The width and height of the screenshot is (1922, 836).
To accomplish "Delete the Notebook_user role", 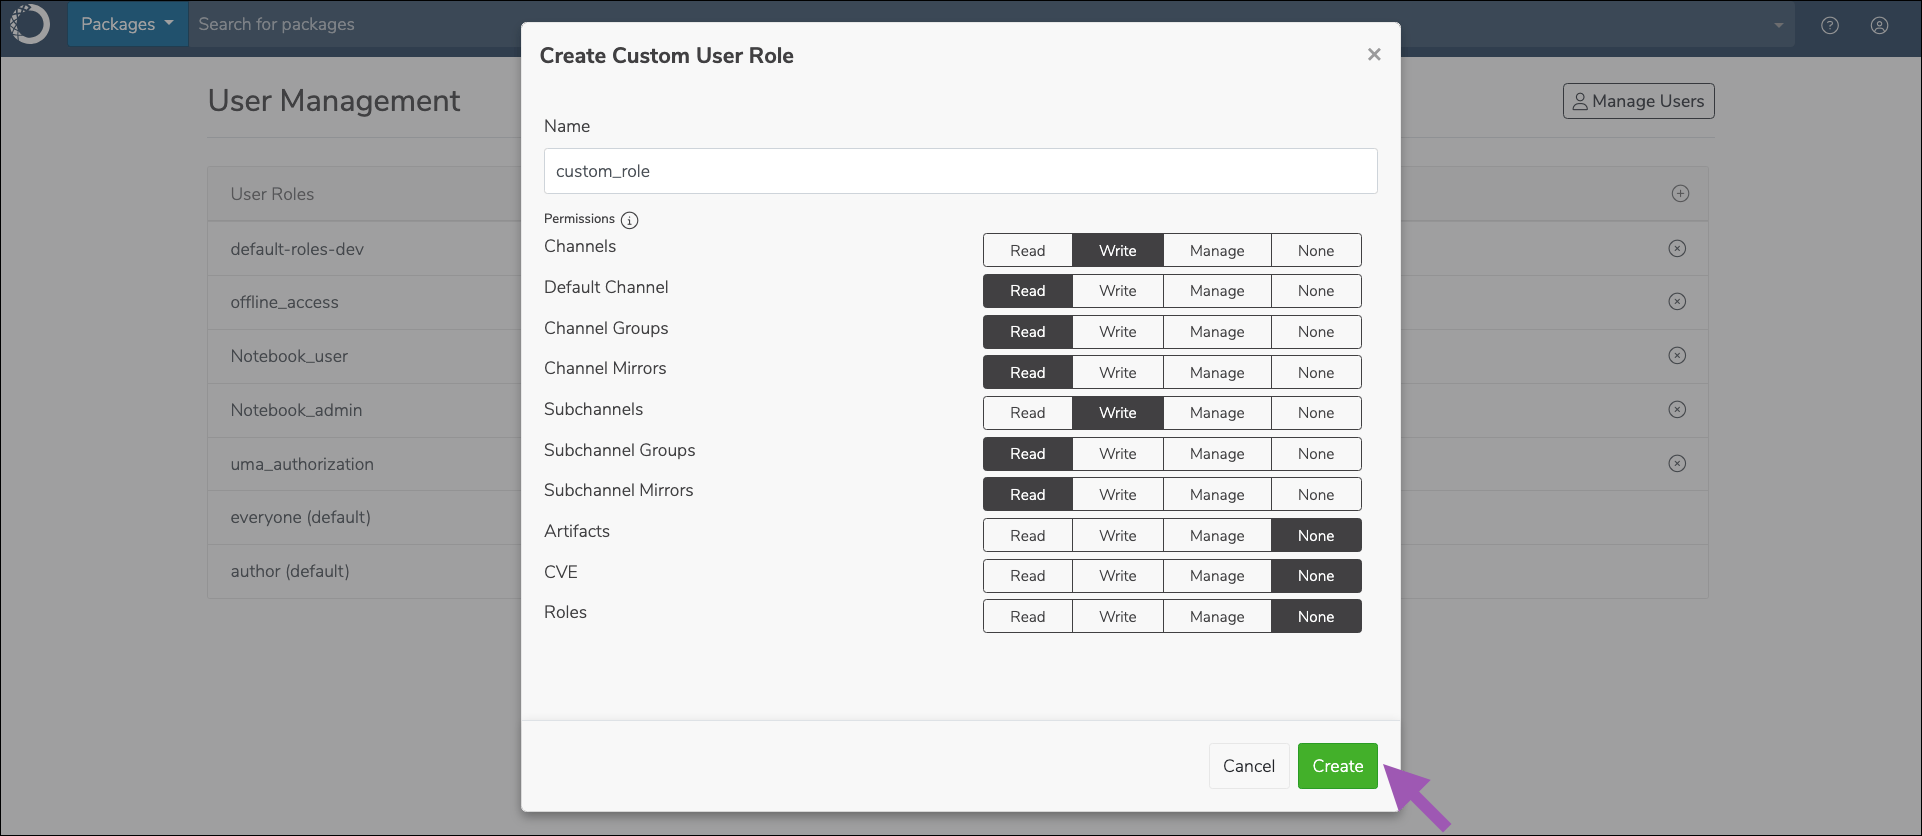I will coord(1677,355).
